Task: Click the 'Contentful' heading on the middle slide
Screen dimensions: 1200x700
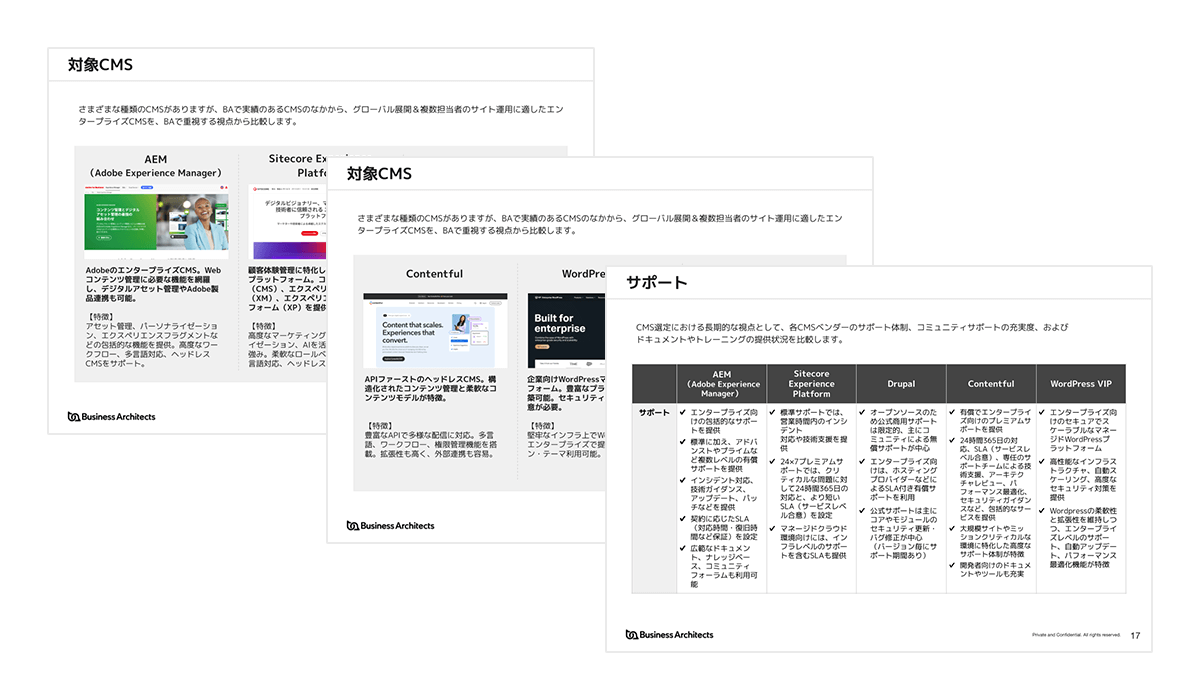Action: click(434, 274)
